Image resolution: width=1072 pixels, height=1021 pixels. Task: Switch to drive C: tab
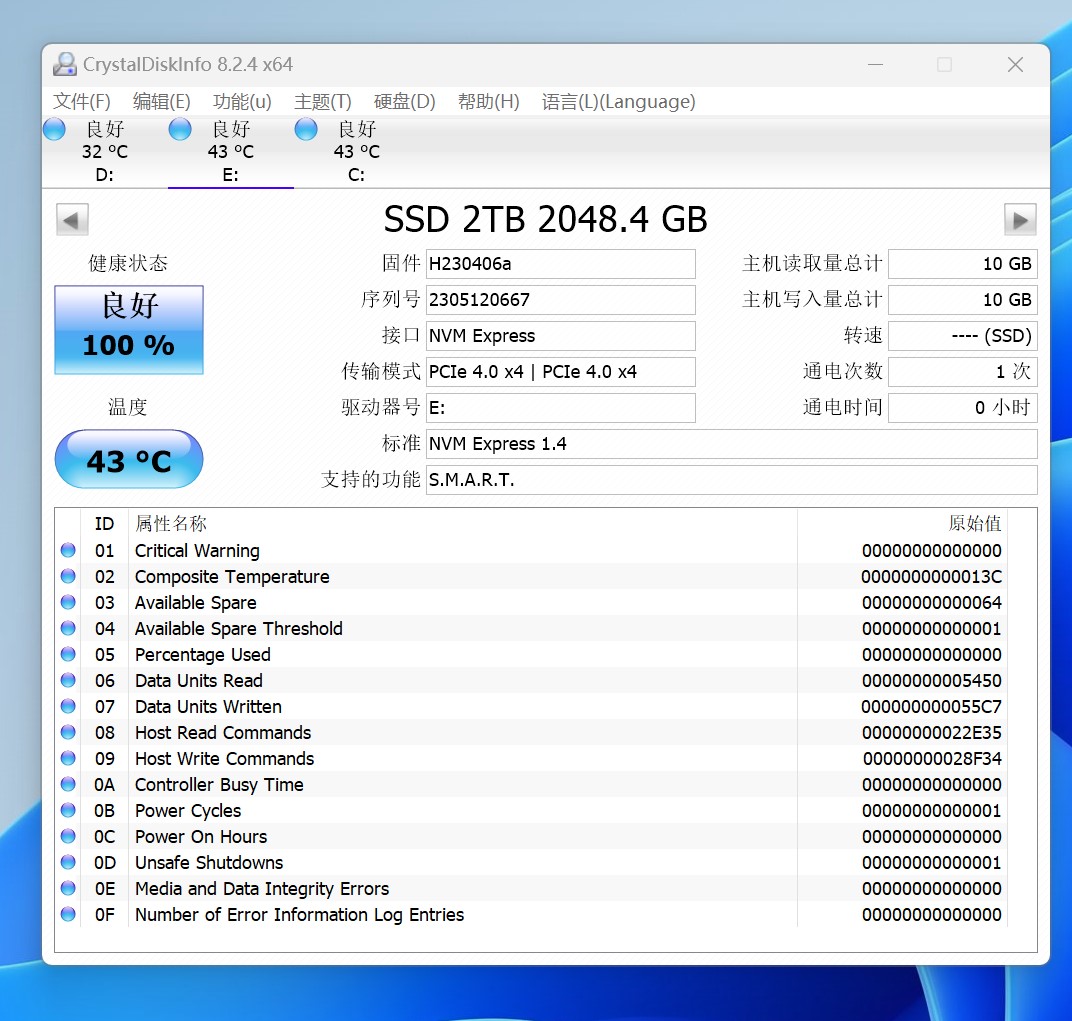(x=357, y=150)
